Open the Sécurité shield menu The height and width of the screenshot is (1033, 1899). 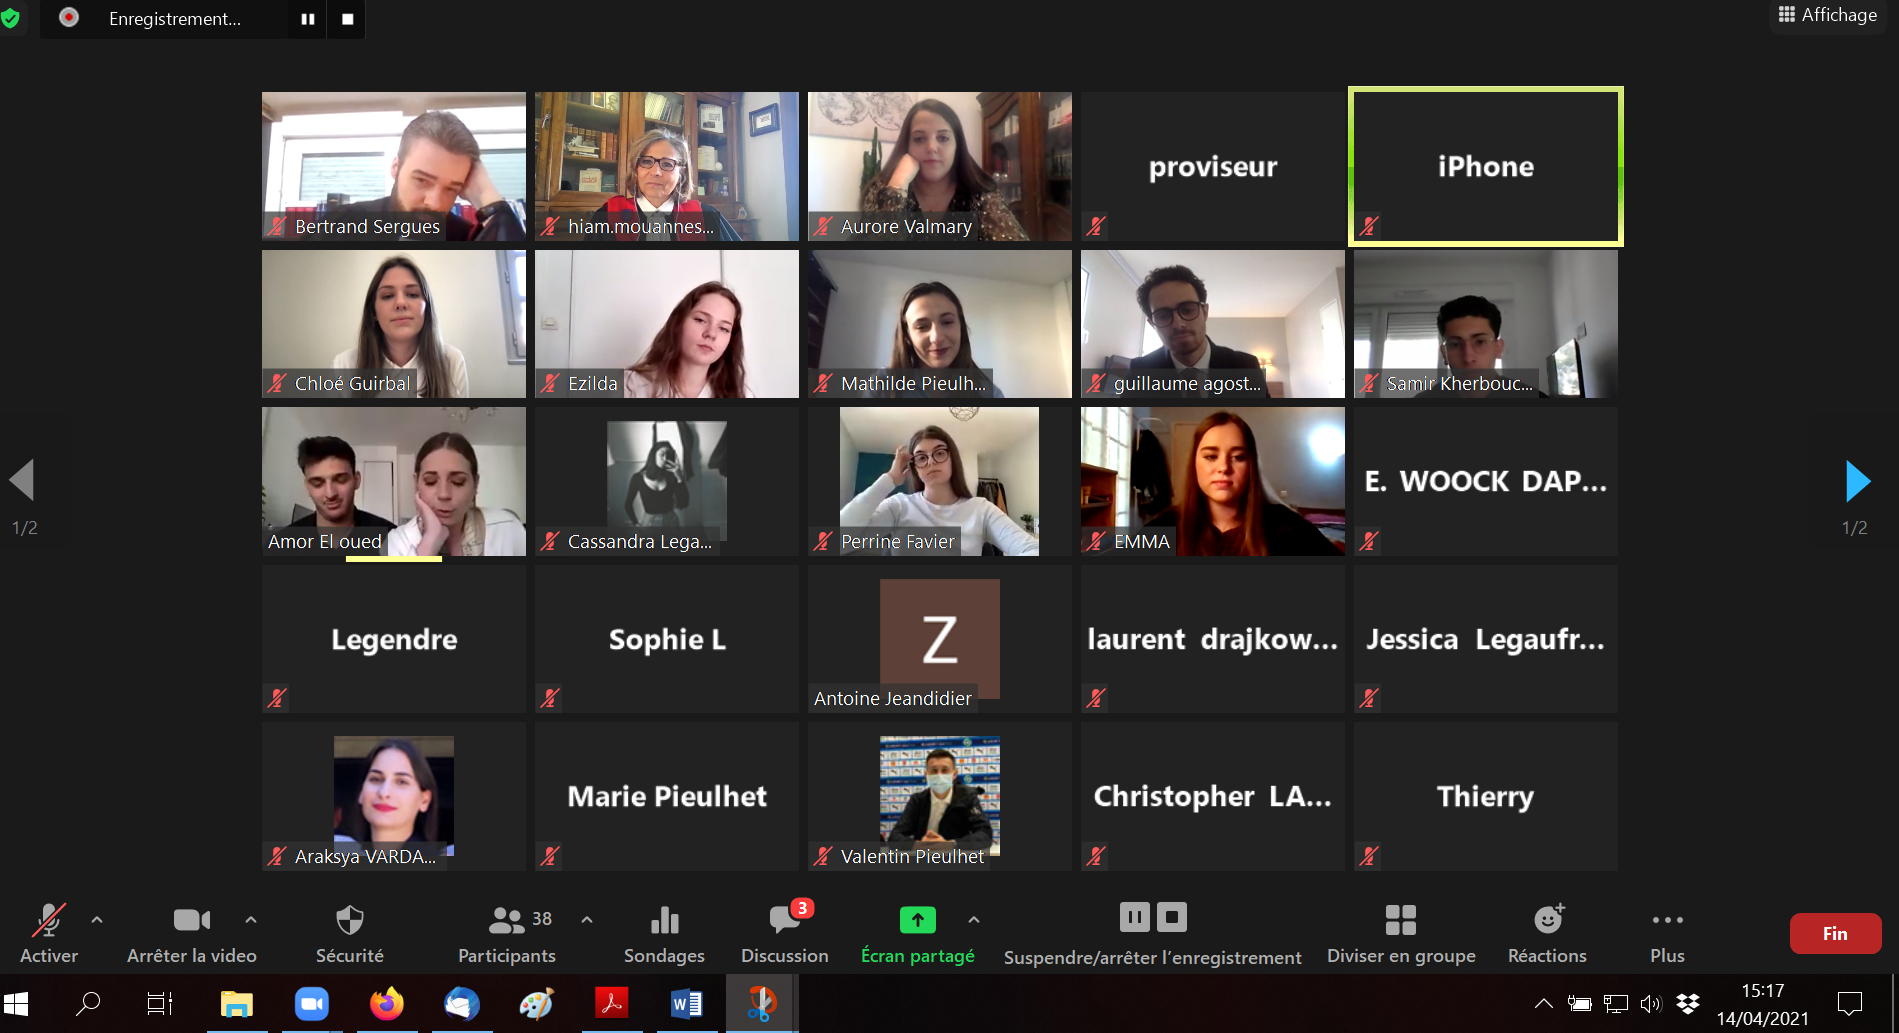pos(350,920)
